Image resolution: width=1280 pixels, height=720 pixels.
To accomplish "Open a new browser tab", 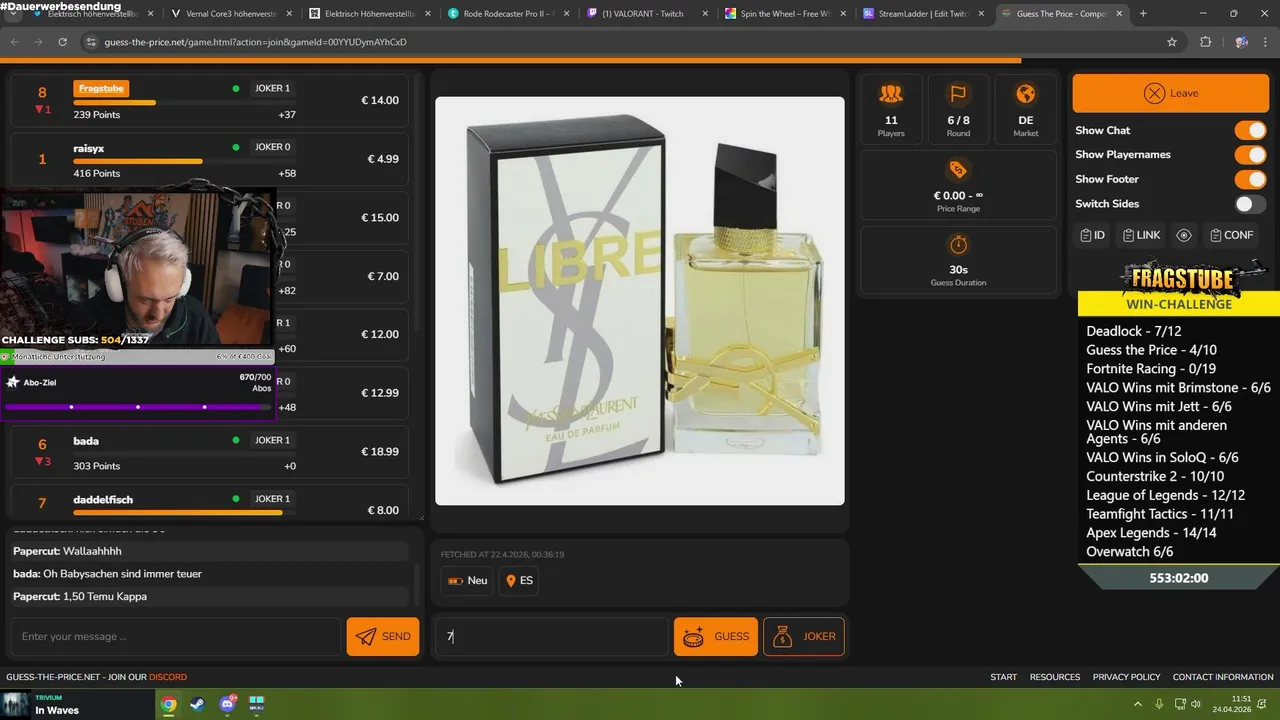I will (x=1143, y=14).
